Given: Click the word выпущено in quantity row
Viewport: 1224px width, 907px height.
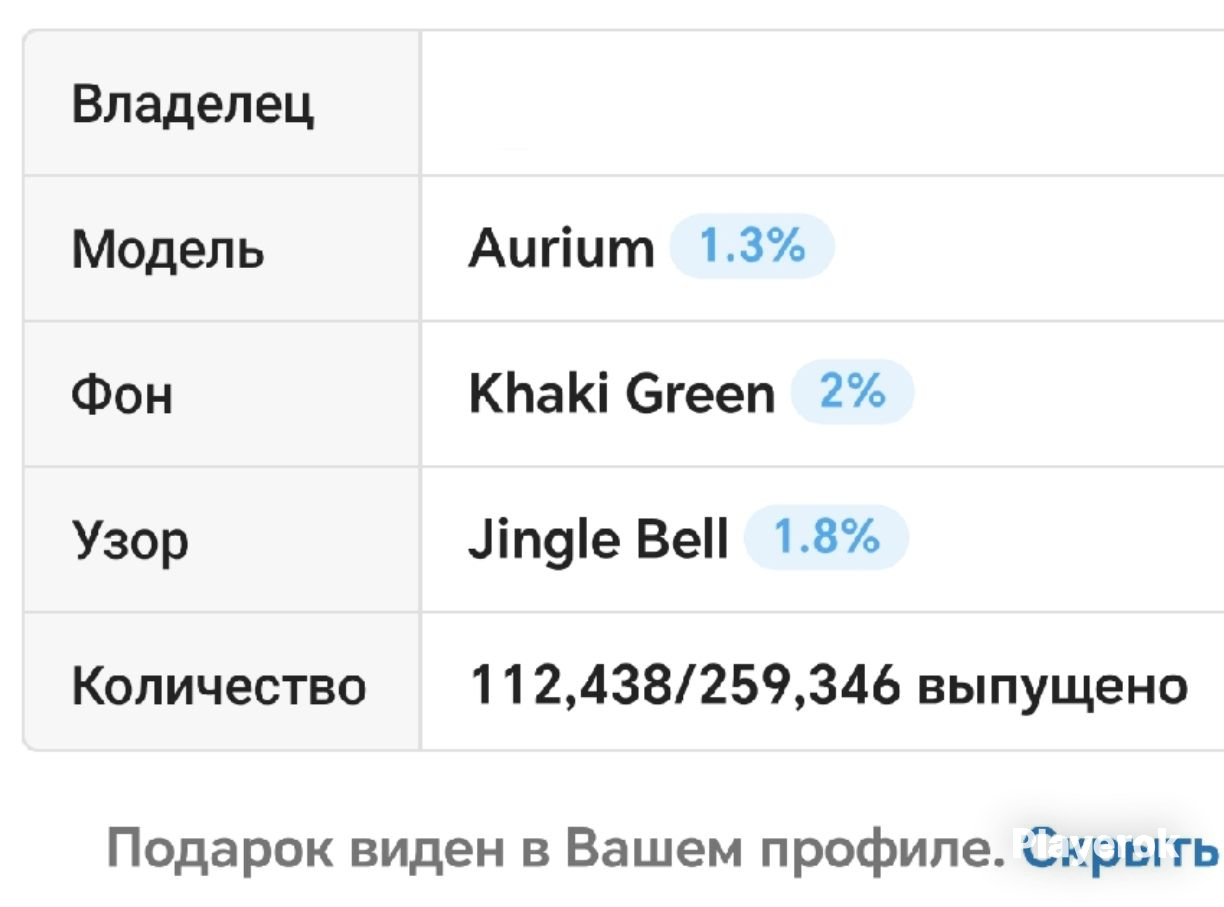Looking at the screenshot, I should point(1053,689).
